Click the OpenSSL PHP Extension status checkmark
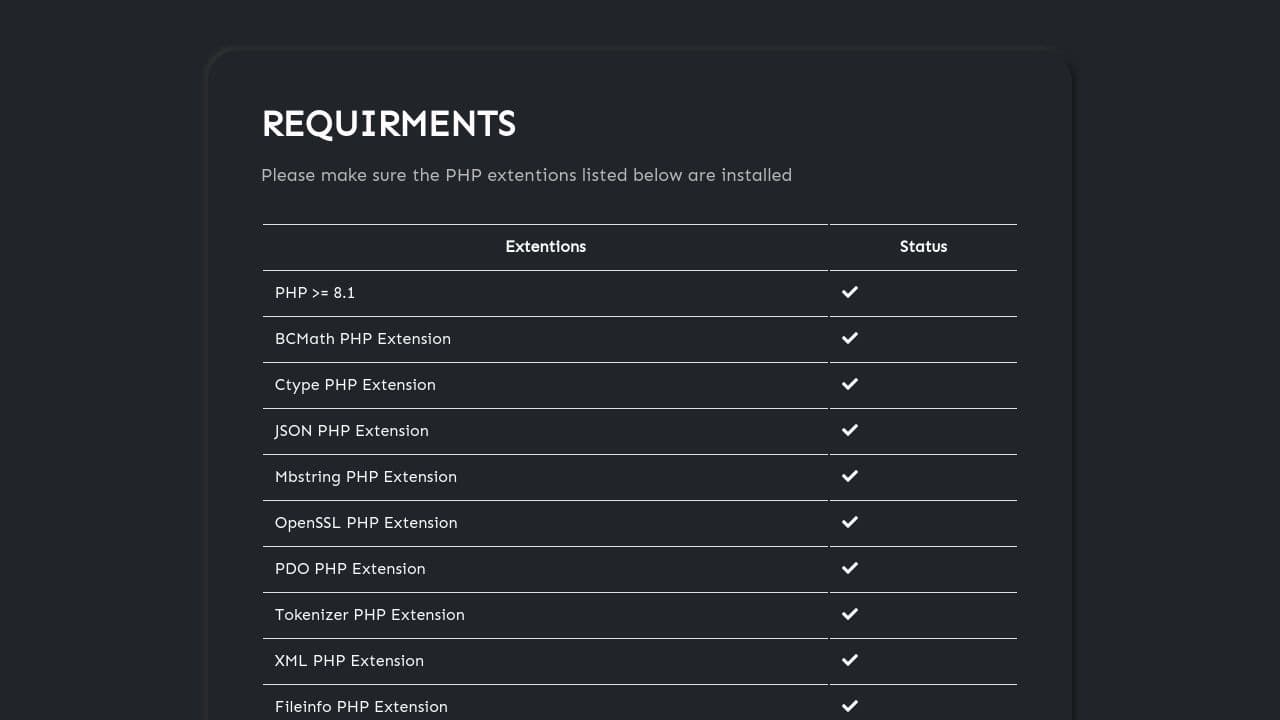 point(850,522)
